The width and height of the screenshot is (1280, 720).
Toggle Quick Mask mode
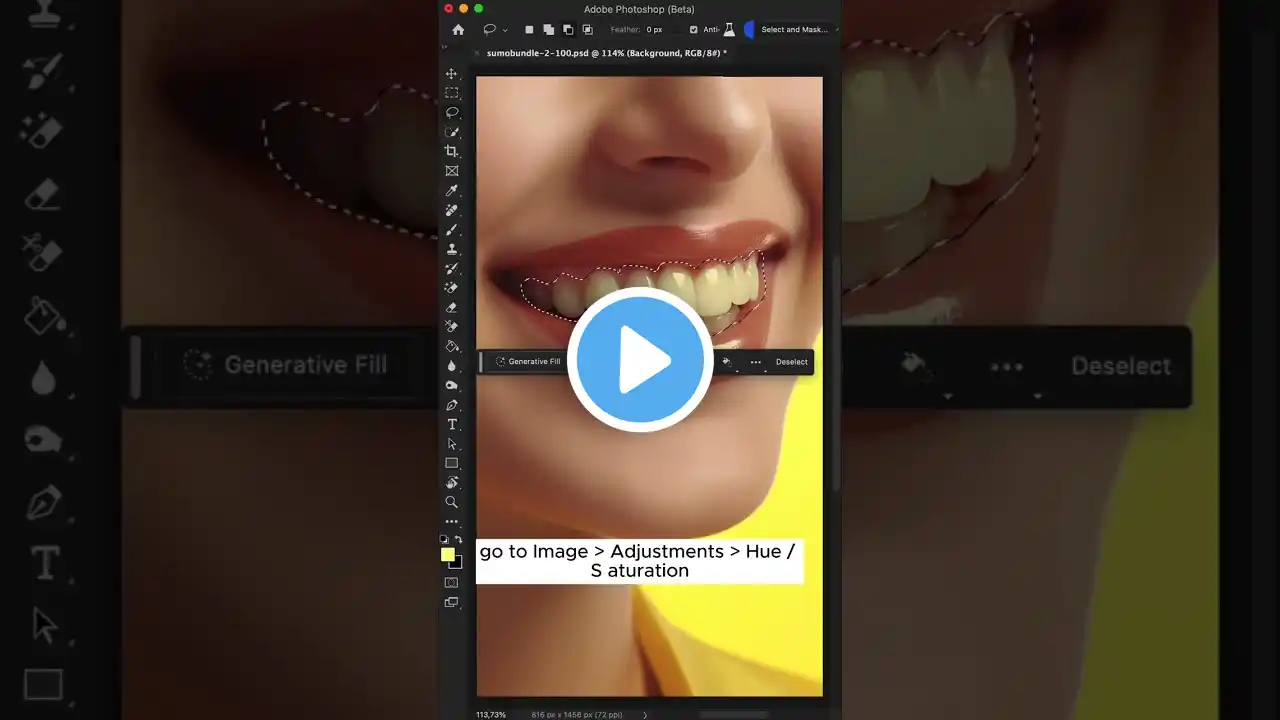(452, 582)
